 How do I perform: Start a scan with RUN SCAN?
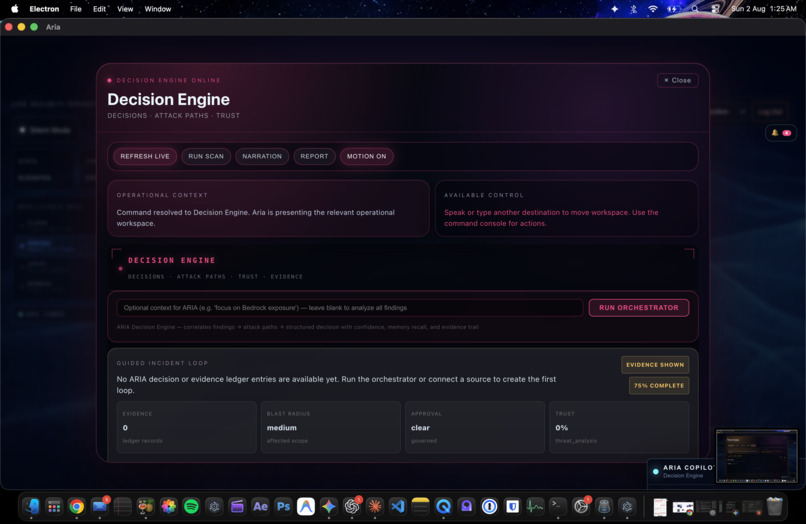pyautogui.click(x=206, y=156)
